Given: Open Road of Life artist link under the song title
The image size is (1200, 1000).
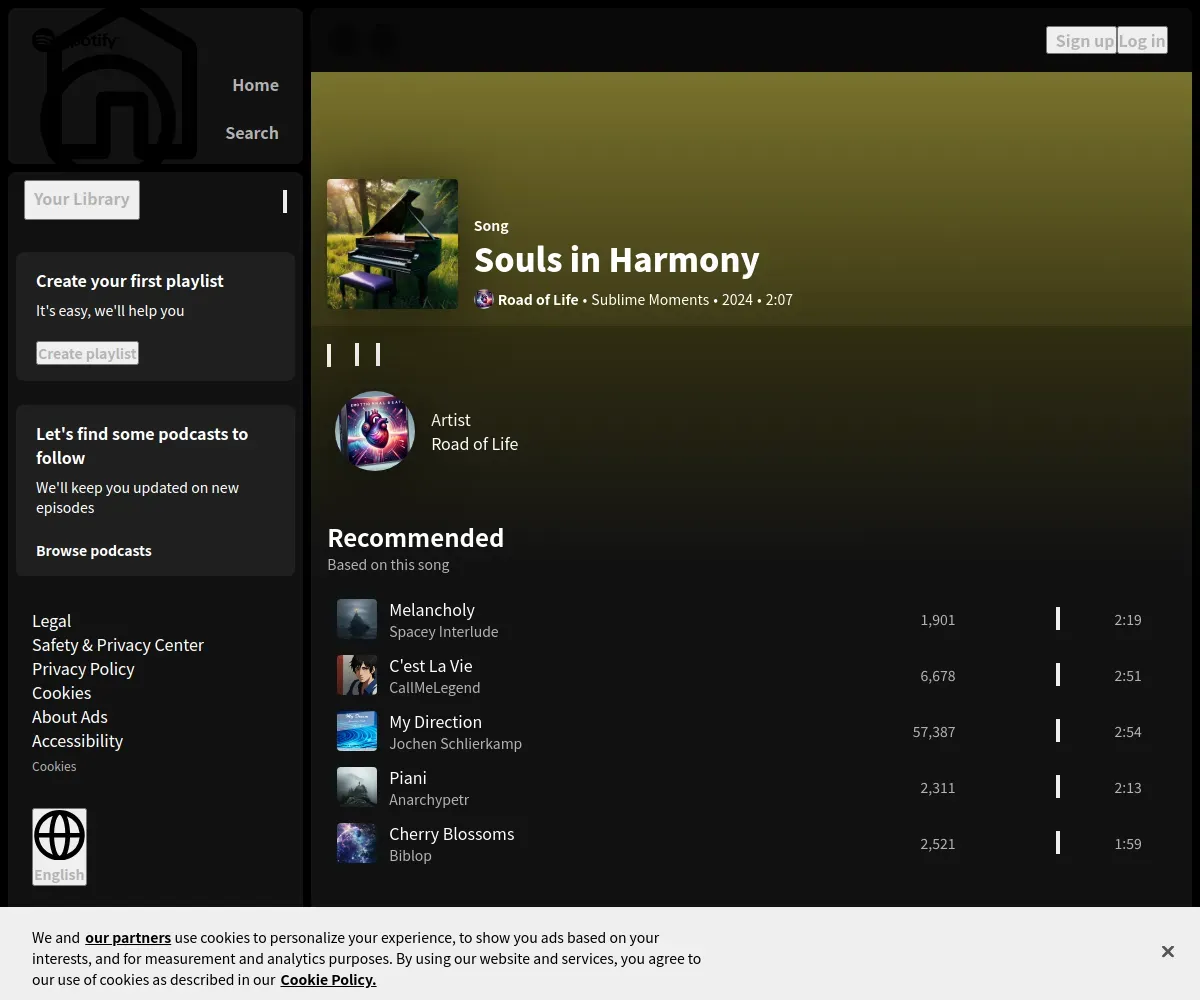Looking at the screenshot, I should pyautogui.click(x=538, y=299).
